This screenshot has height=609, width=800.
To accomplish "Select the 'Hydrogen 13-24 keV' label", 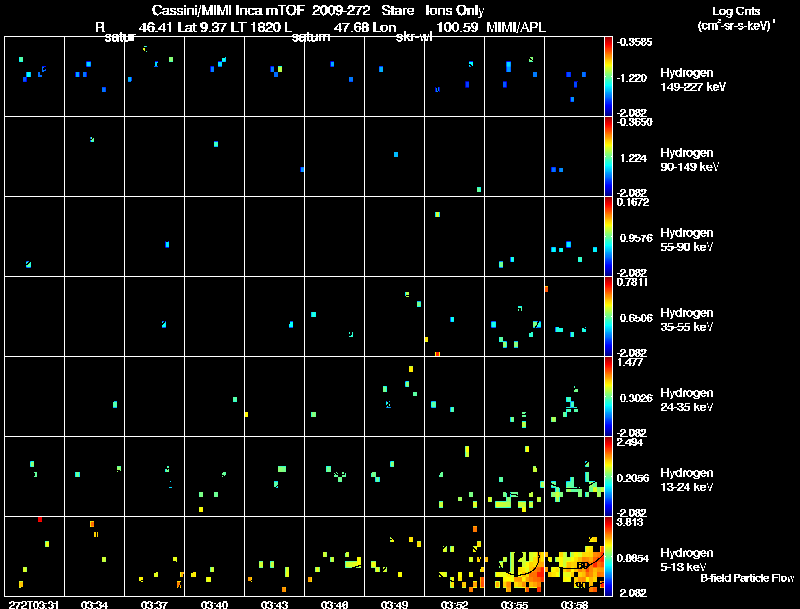I will 687,480.
